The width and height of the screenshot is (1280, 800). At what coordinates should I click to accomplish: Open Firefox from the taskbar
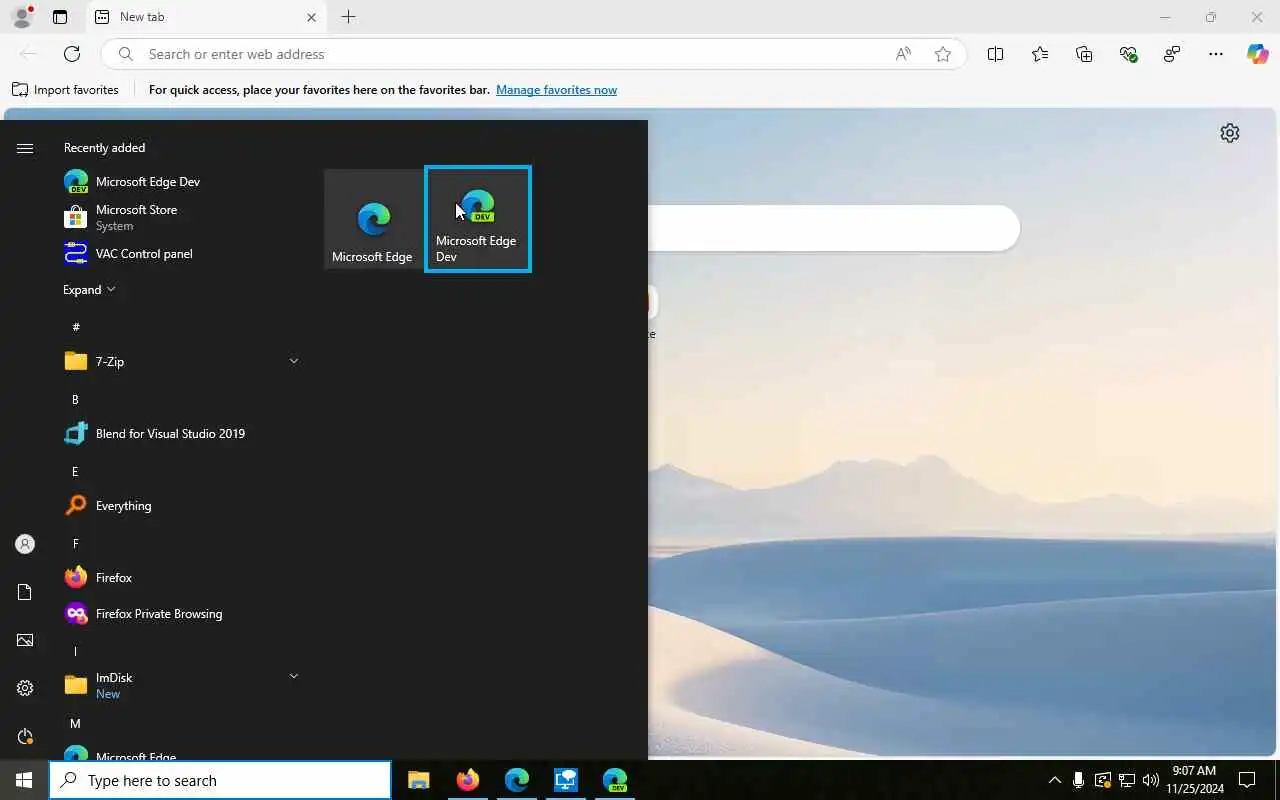point(468,780)
